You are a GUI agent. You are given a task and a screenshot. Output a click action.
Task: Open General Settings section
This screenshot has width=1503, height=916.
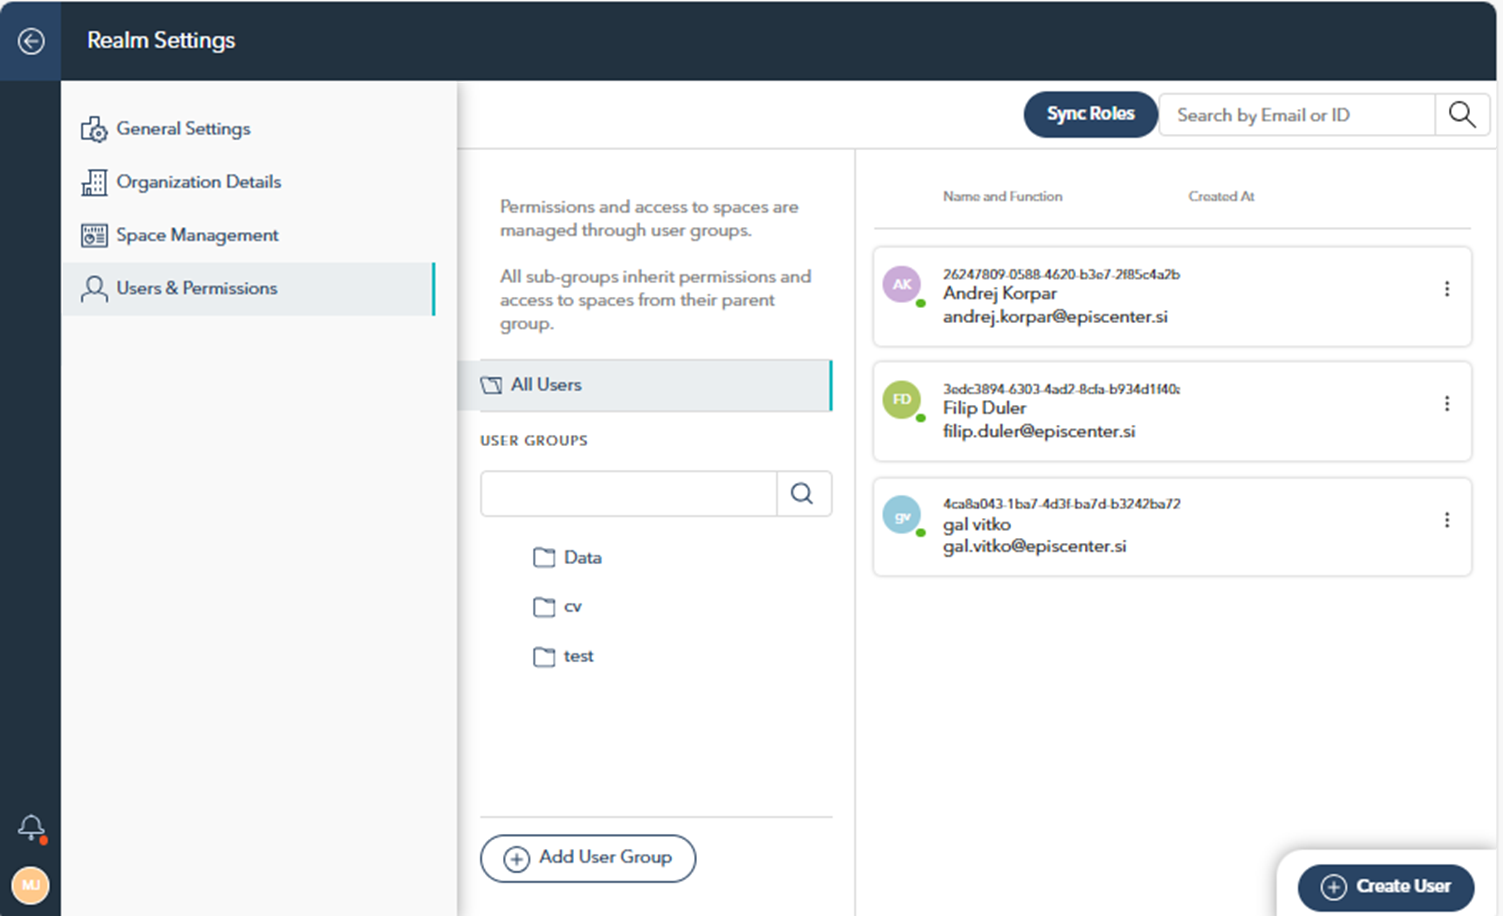click(248, 129)
